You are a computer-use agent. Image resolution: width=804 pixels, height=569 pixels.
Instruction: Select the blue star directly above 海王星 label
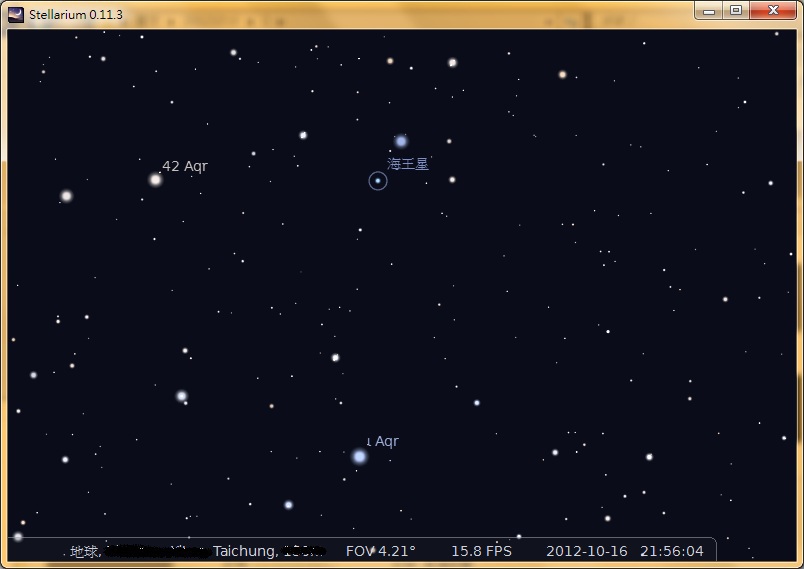(x=401, y=141)
